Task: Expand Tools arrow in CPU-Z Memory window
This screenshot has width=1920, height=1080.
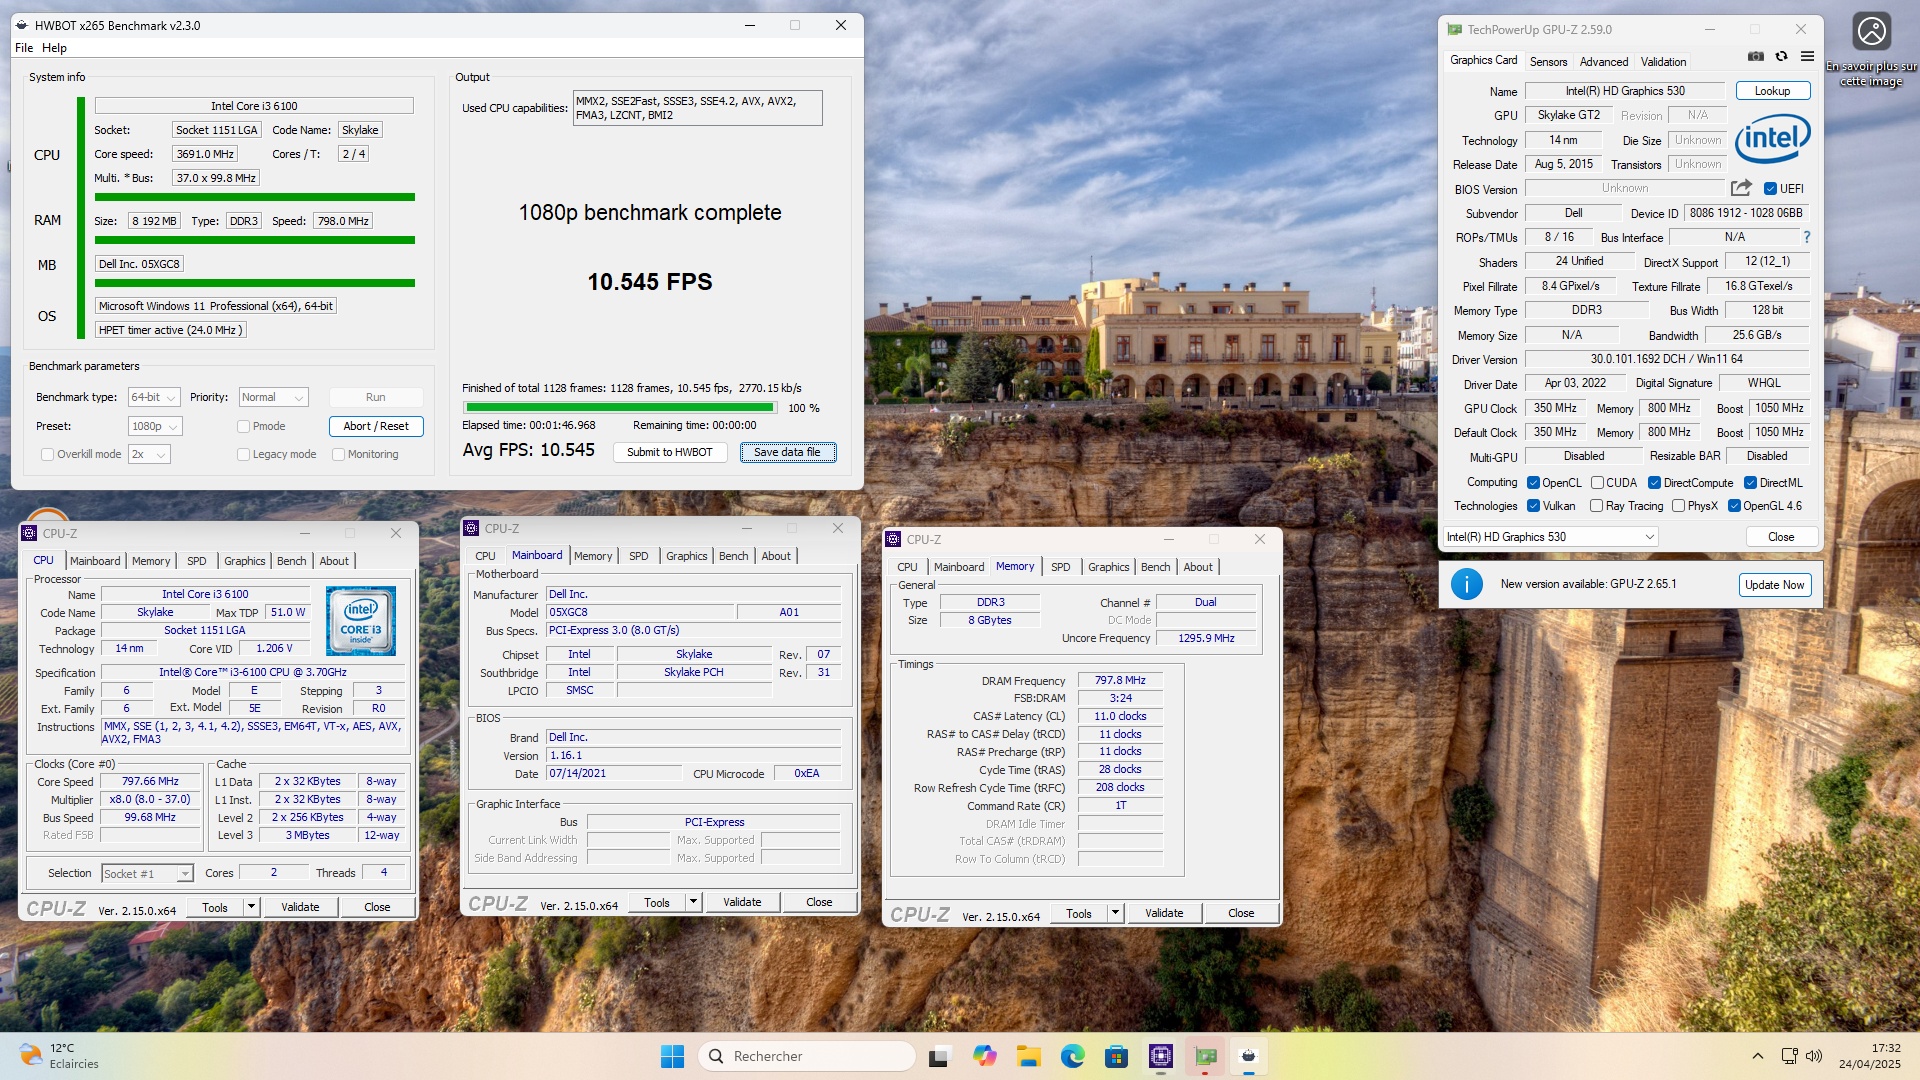Action: click(x=1115, y=913)
